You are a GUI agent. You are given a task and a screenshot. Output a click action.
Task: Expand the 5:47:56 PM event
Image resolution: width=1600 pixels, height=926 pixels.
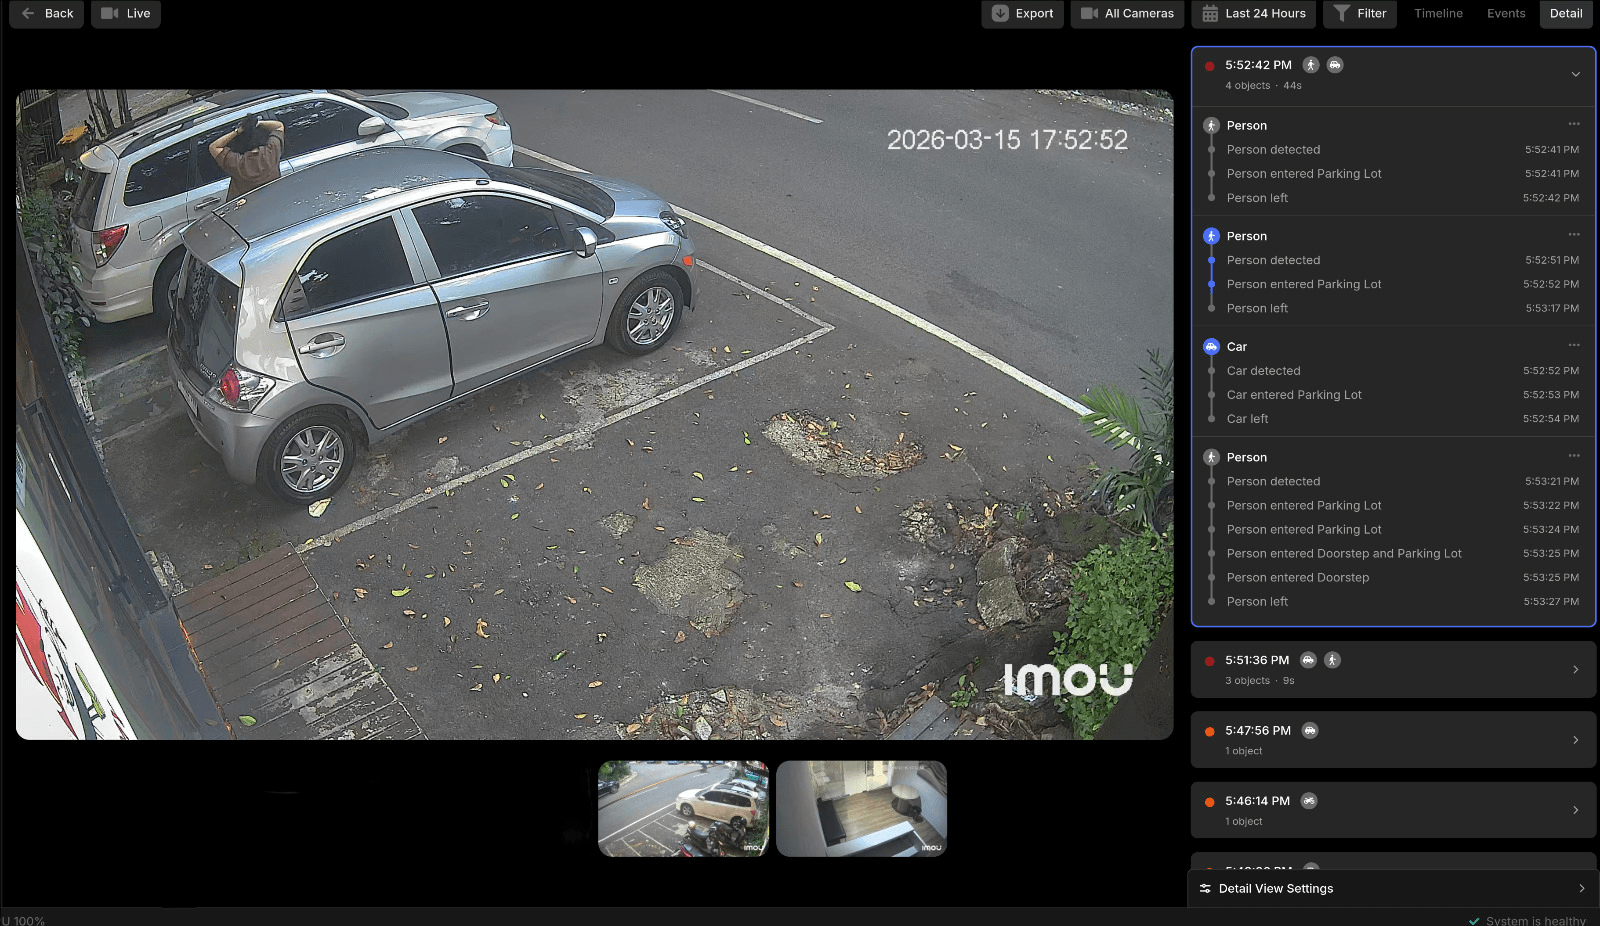1575,740
